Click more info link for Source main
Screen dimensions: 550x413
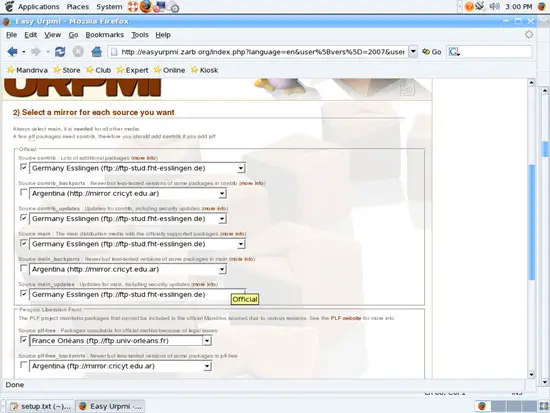tap(233, 234)
